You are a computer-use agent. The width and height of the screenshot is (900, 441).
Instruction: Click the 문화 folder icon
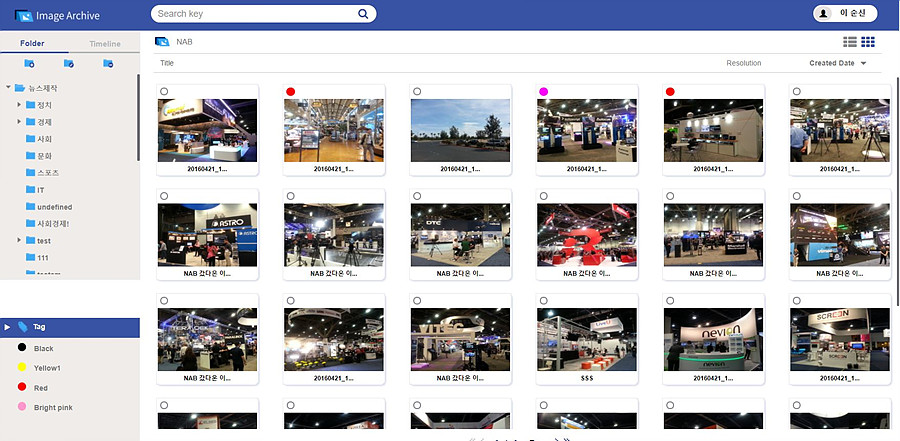click(30, 156)
